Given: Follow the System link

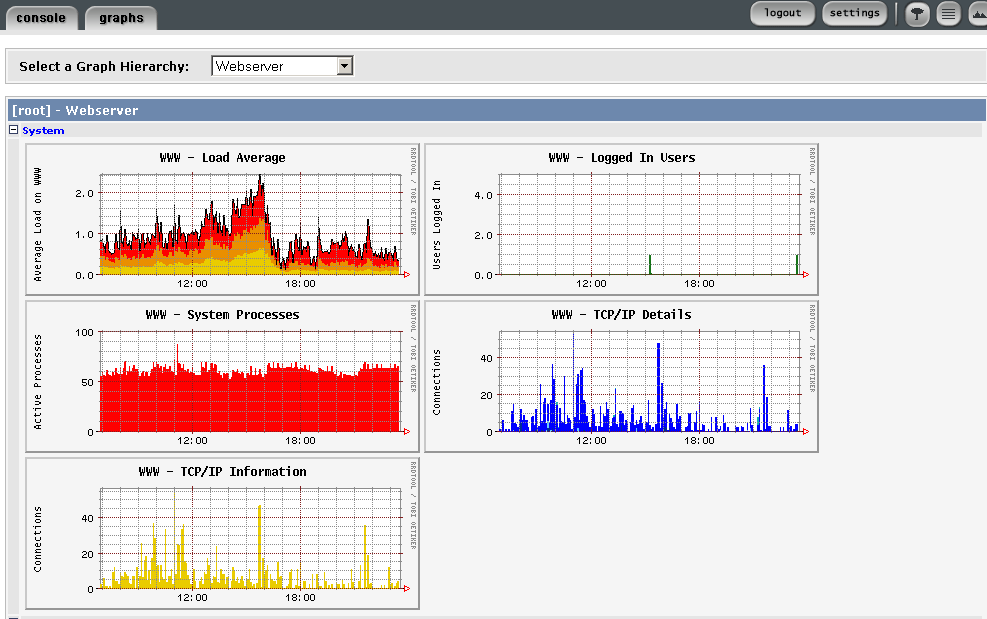Looking at the screenshot, I should coord(43,130).
